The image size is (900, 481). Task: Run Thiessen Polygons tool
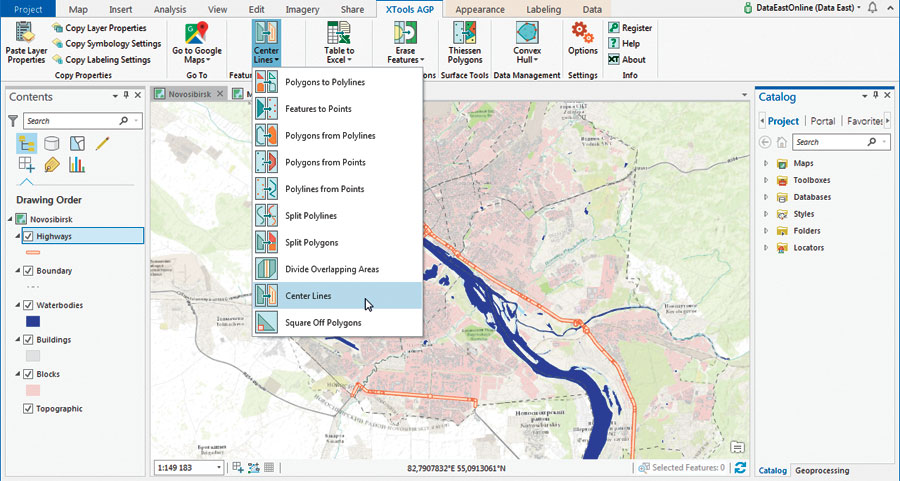465,43
